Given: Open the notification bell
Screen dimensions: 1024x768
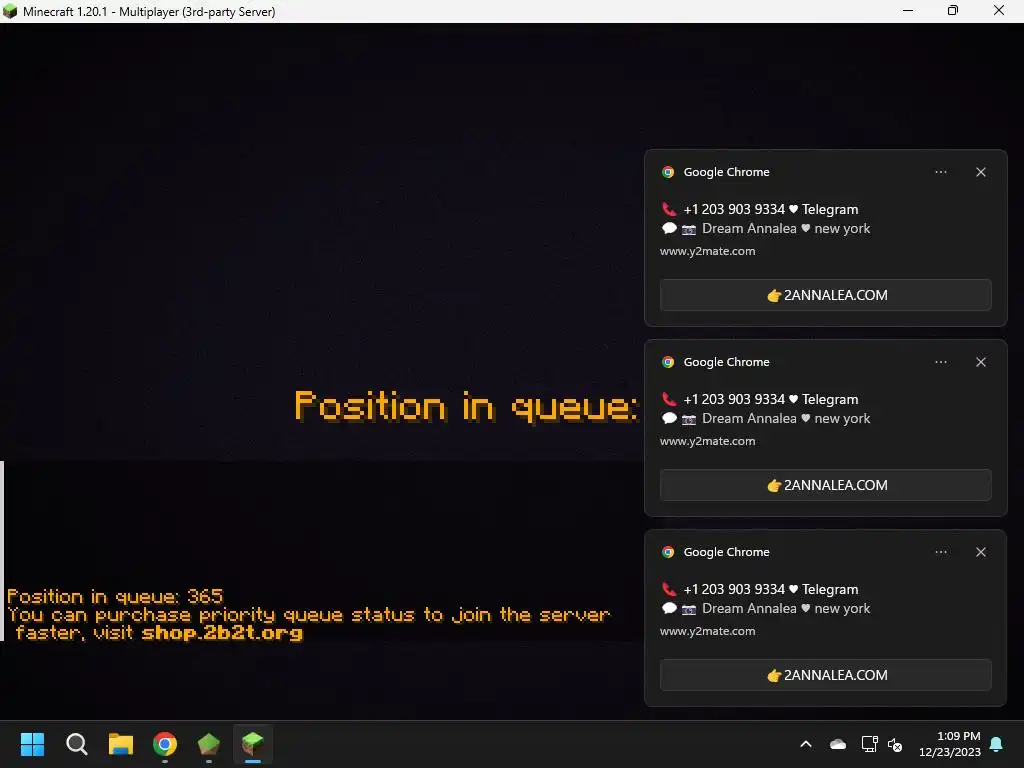Looking at the screenshot, I should (997, 744).
